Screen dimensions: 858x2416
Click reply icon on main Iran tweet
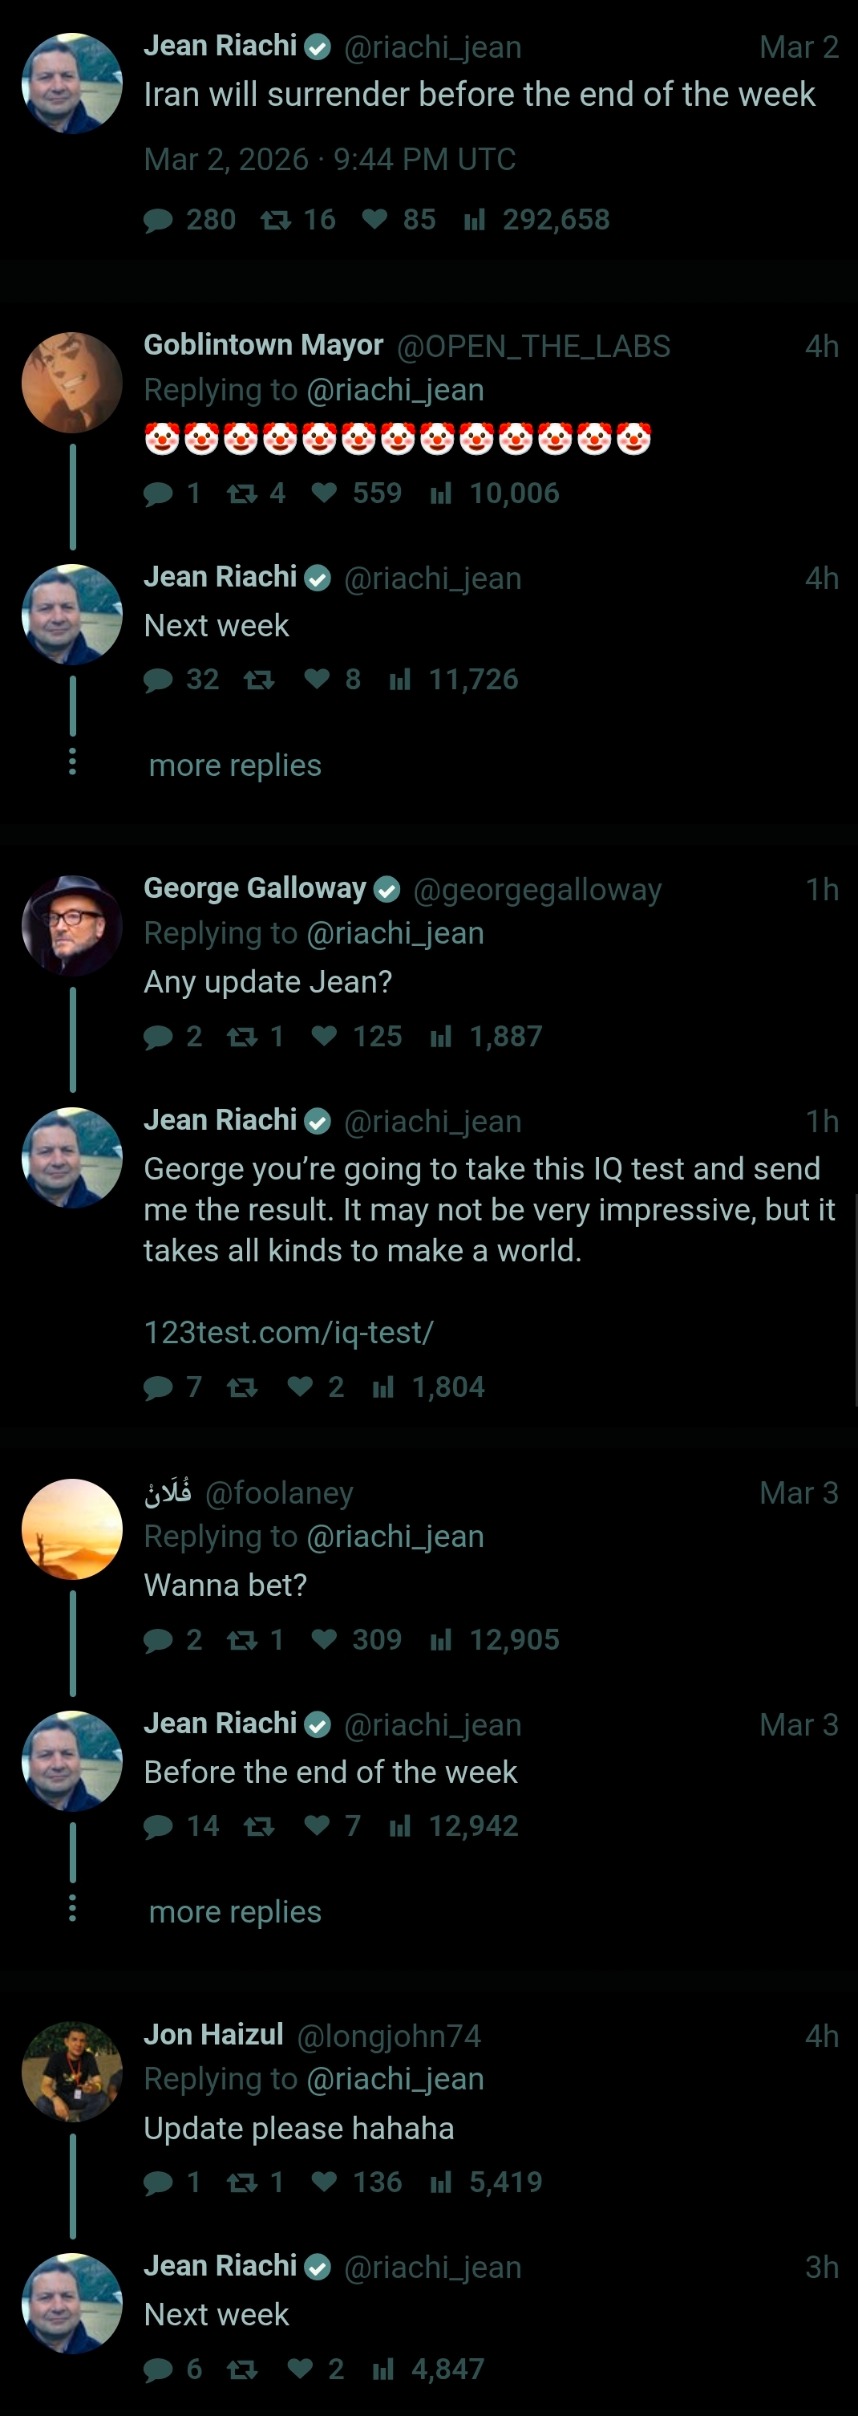click(x=159, y=220)
